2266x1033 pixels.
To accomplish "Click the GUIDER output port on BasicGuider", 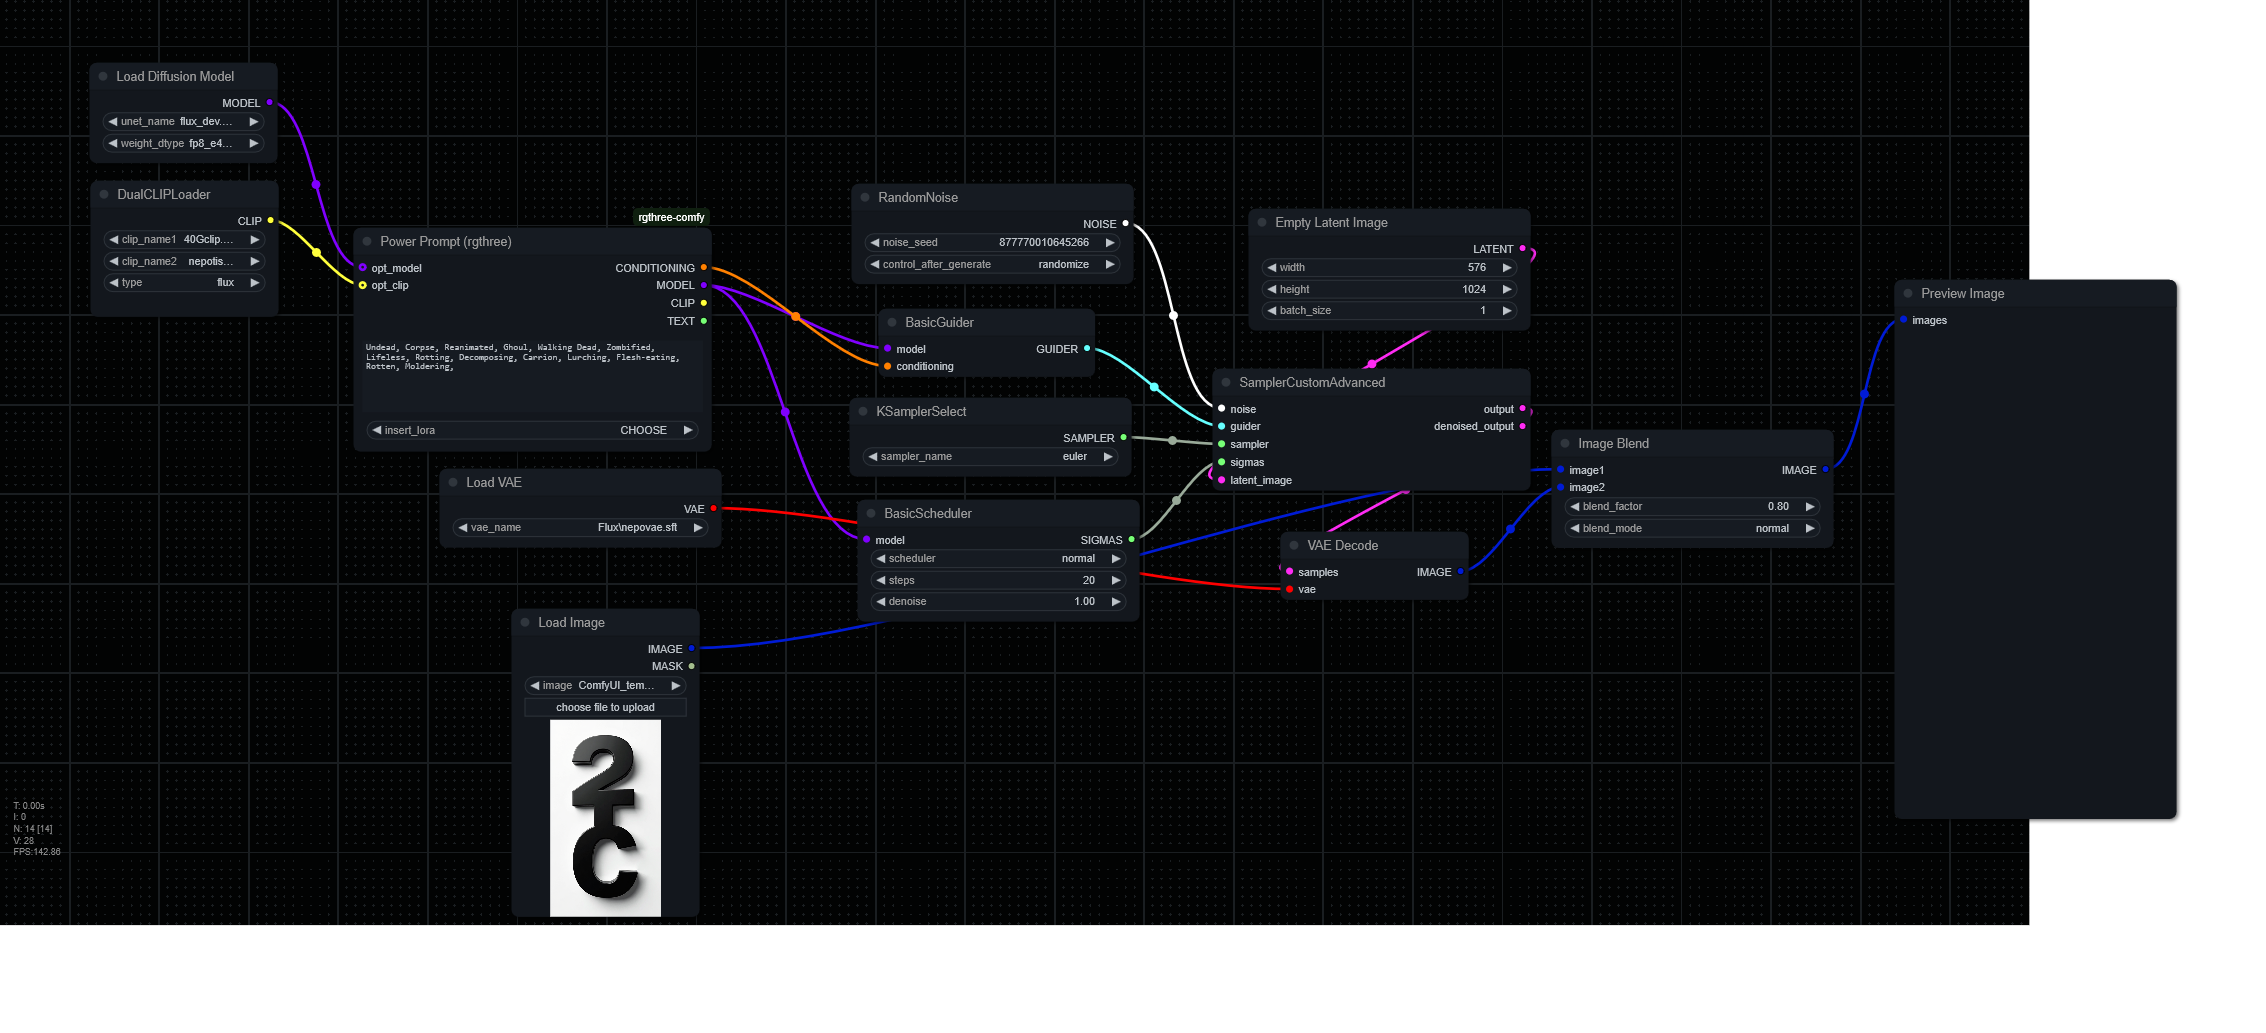I will point(1087,349).
